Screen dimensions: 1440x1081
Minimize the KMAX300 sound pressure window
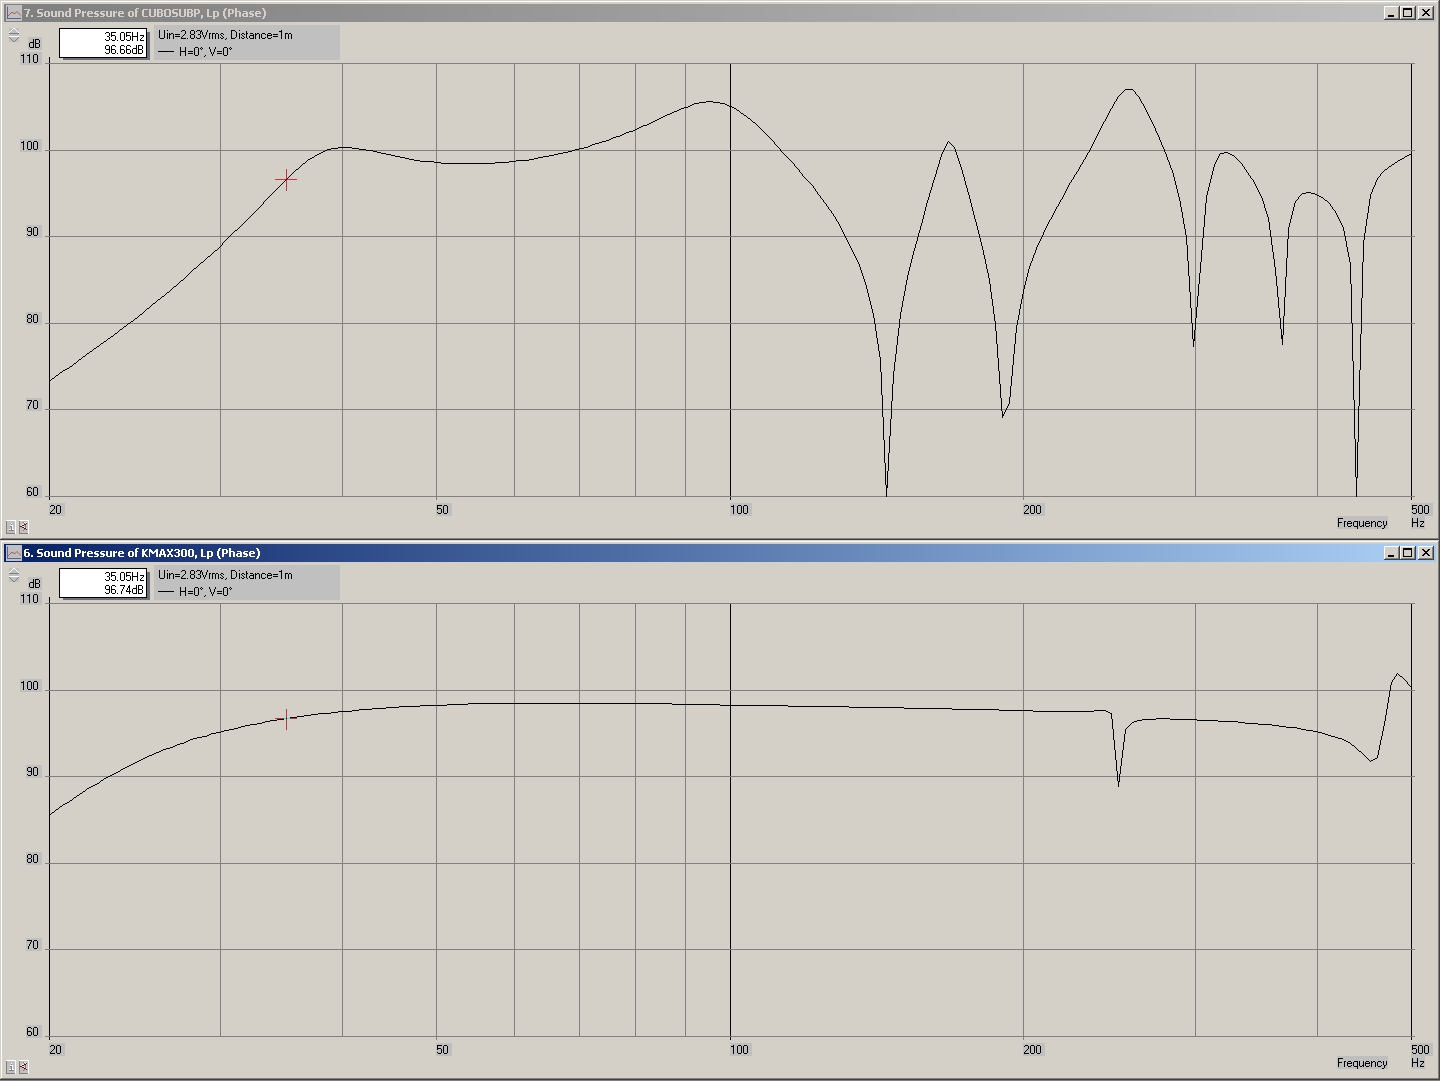(1392, 553)
